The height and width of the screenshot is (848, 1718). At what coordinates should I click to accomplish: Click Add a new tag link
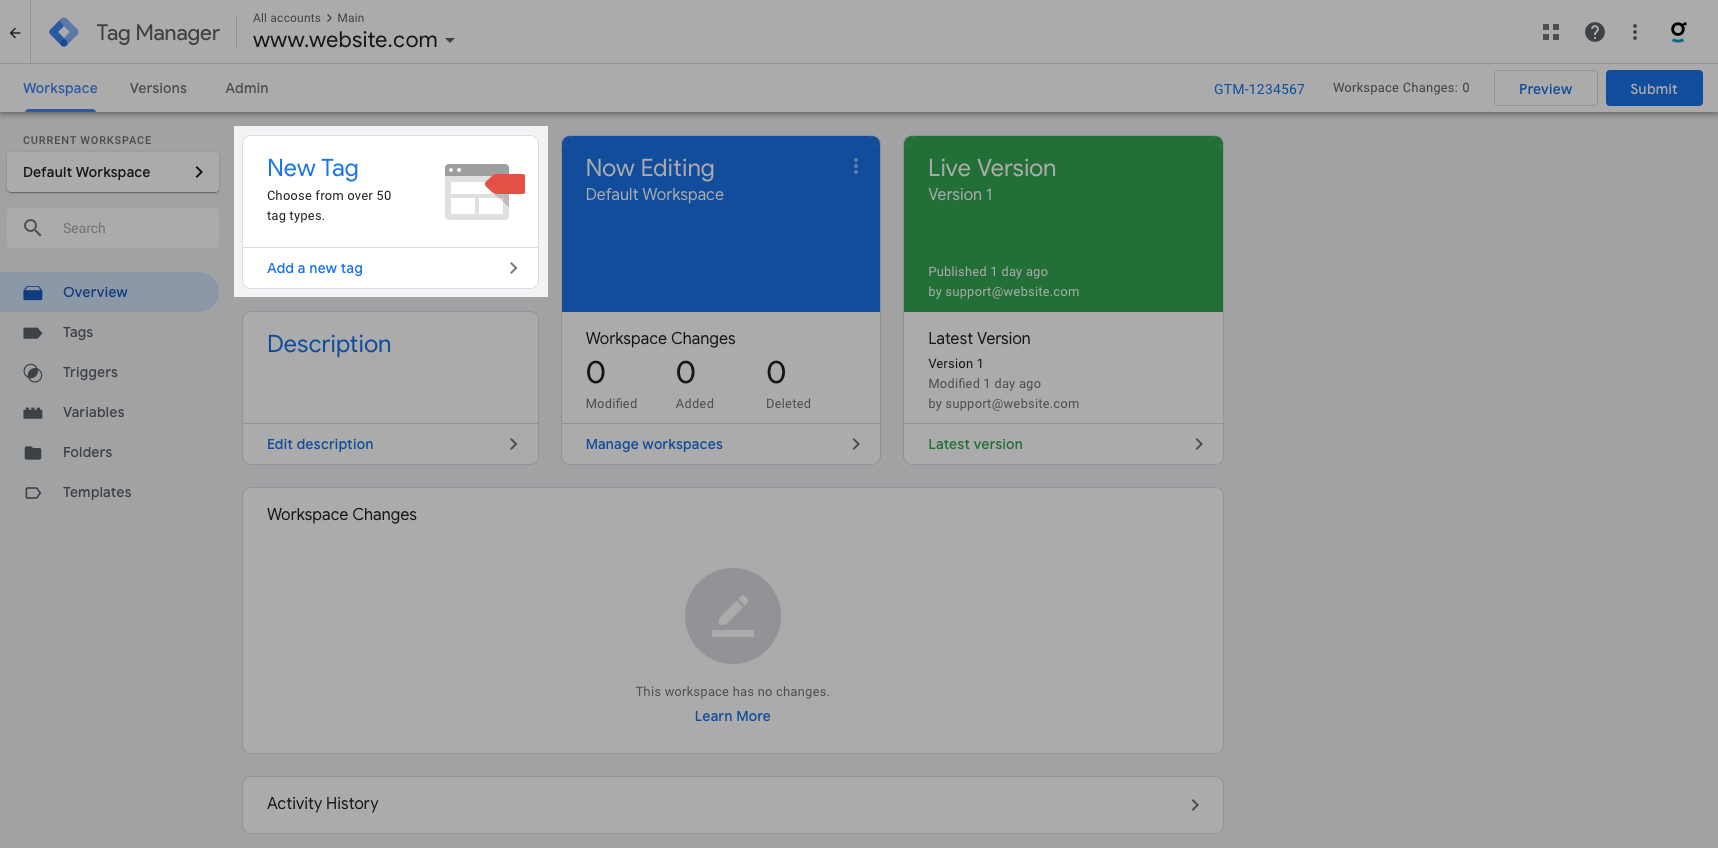coord(315,268)
